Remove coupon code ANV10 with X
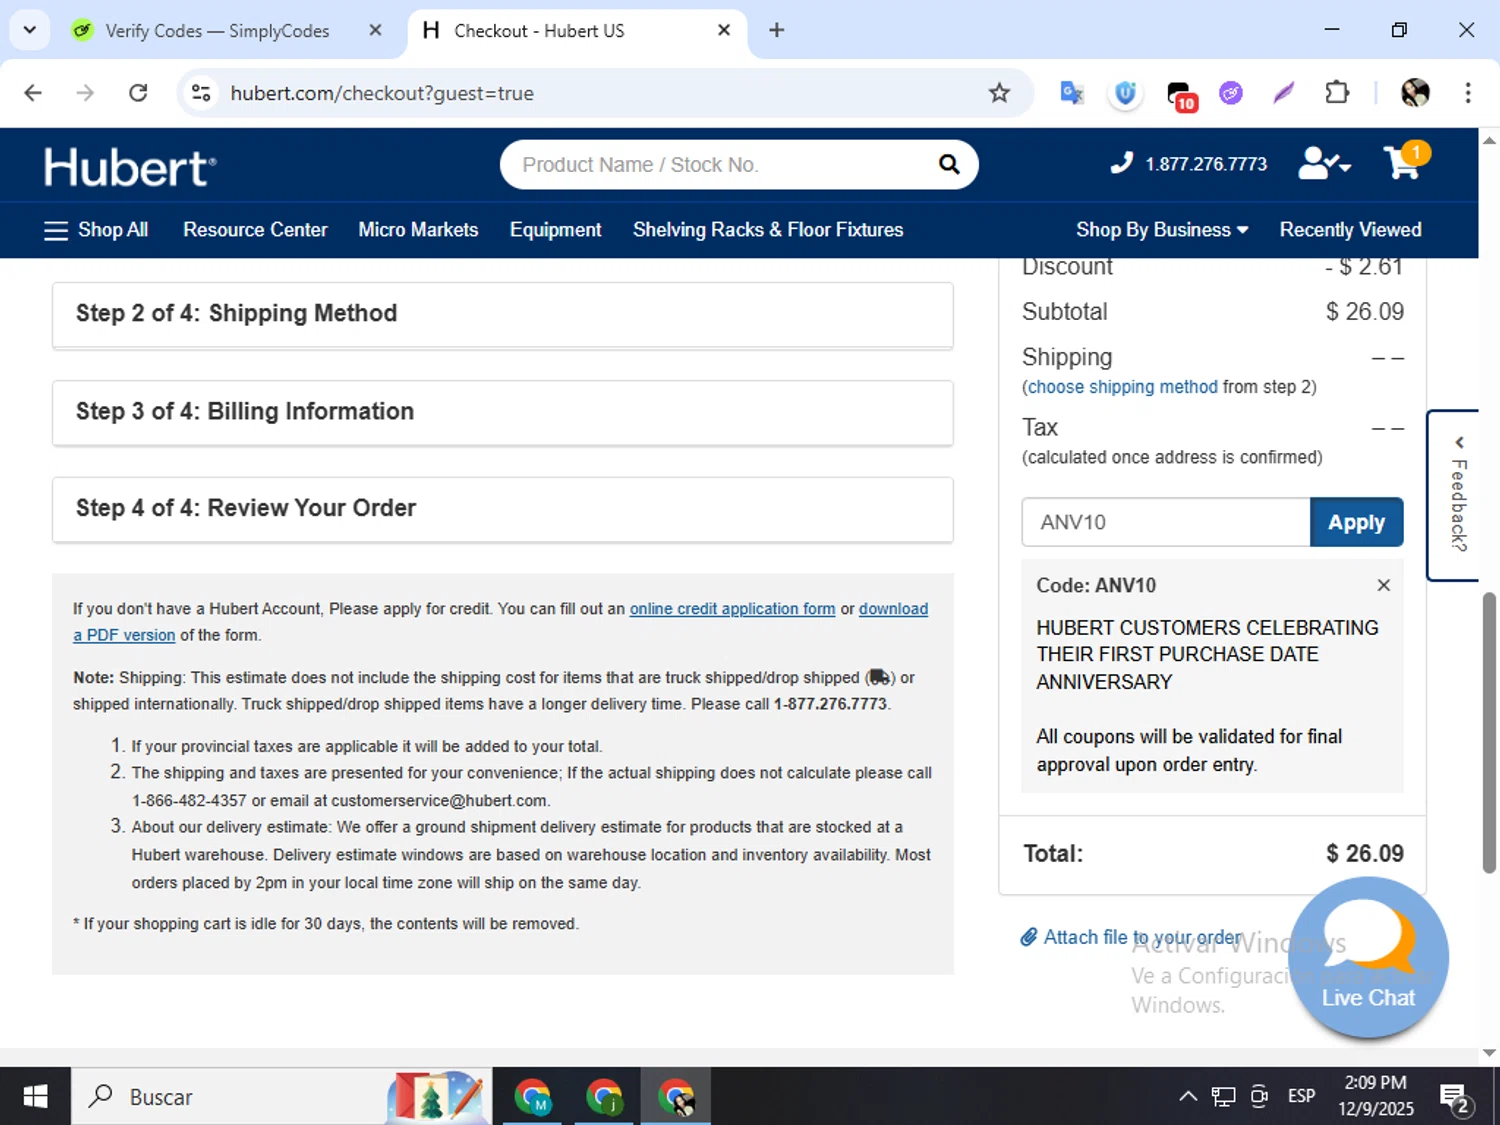This screenshot has height=1125, width=1500. (1383, 586)
